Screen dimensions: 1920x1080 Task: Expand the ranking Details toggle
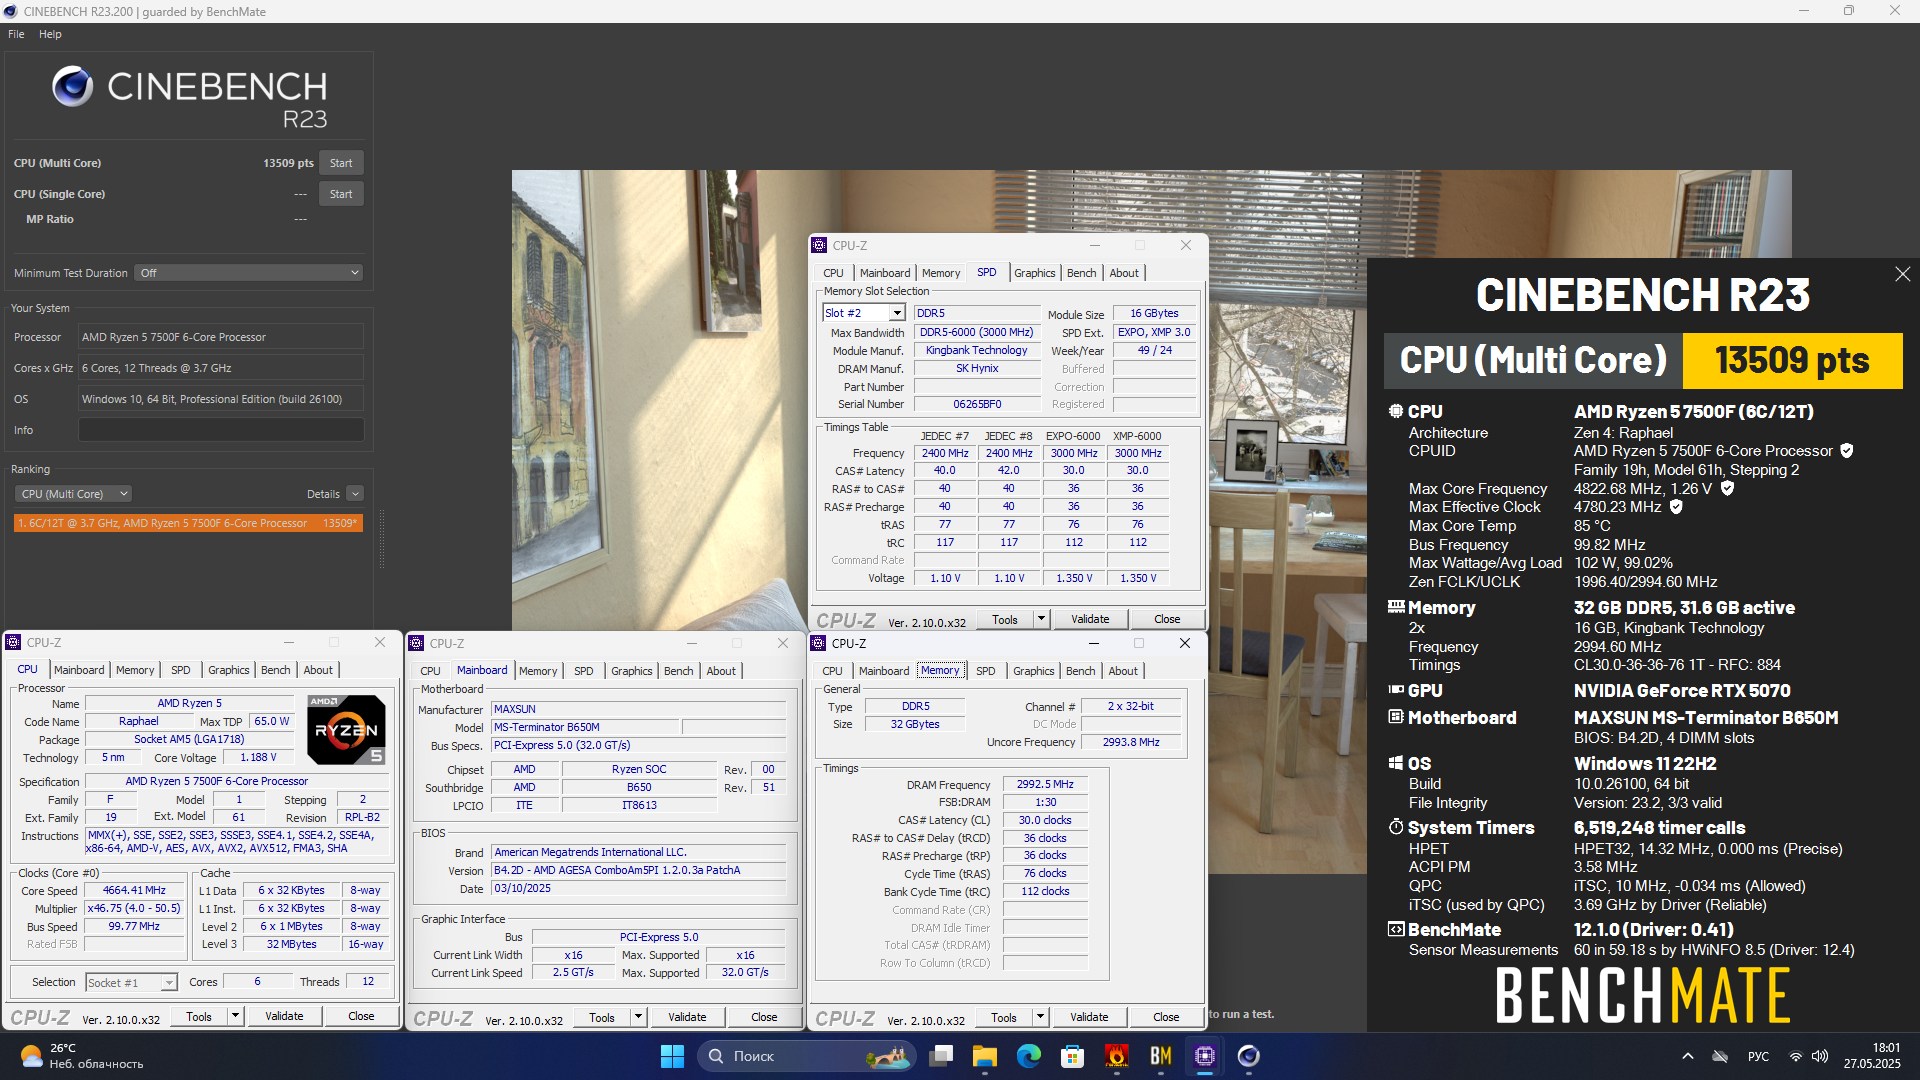click(x=355, y=494)
